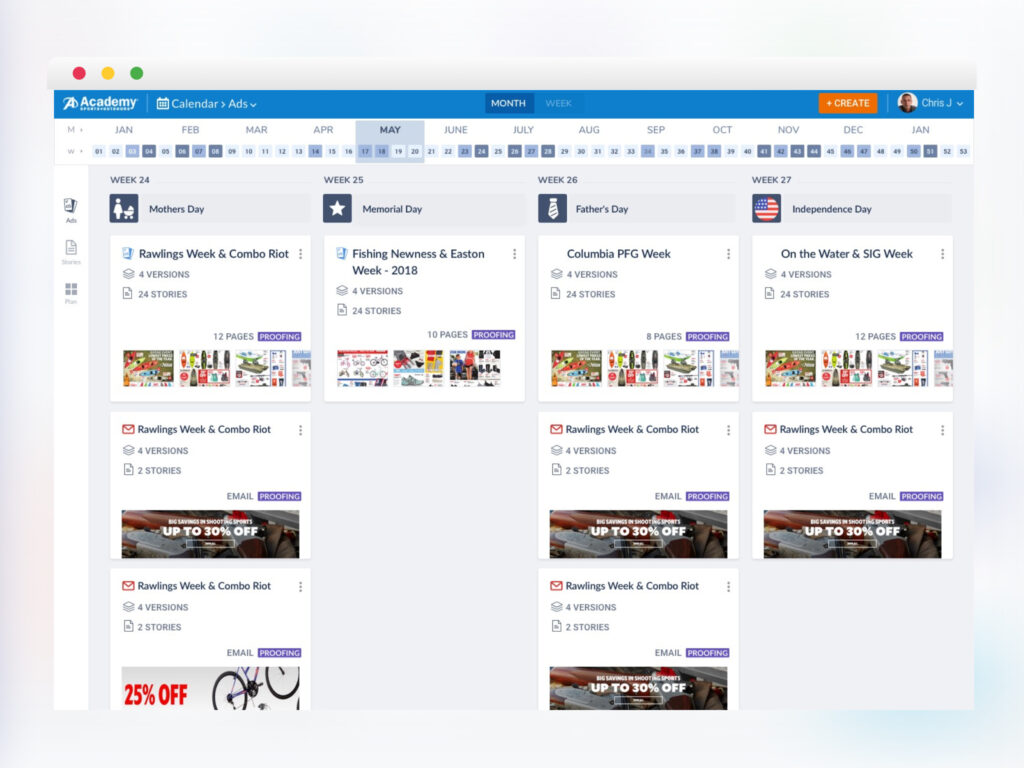Select week 41 in the week strip
1024x768 pixels.
point(764,152)
